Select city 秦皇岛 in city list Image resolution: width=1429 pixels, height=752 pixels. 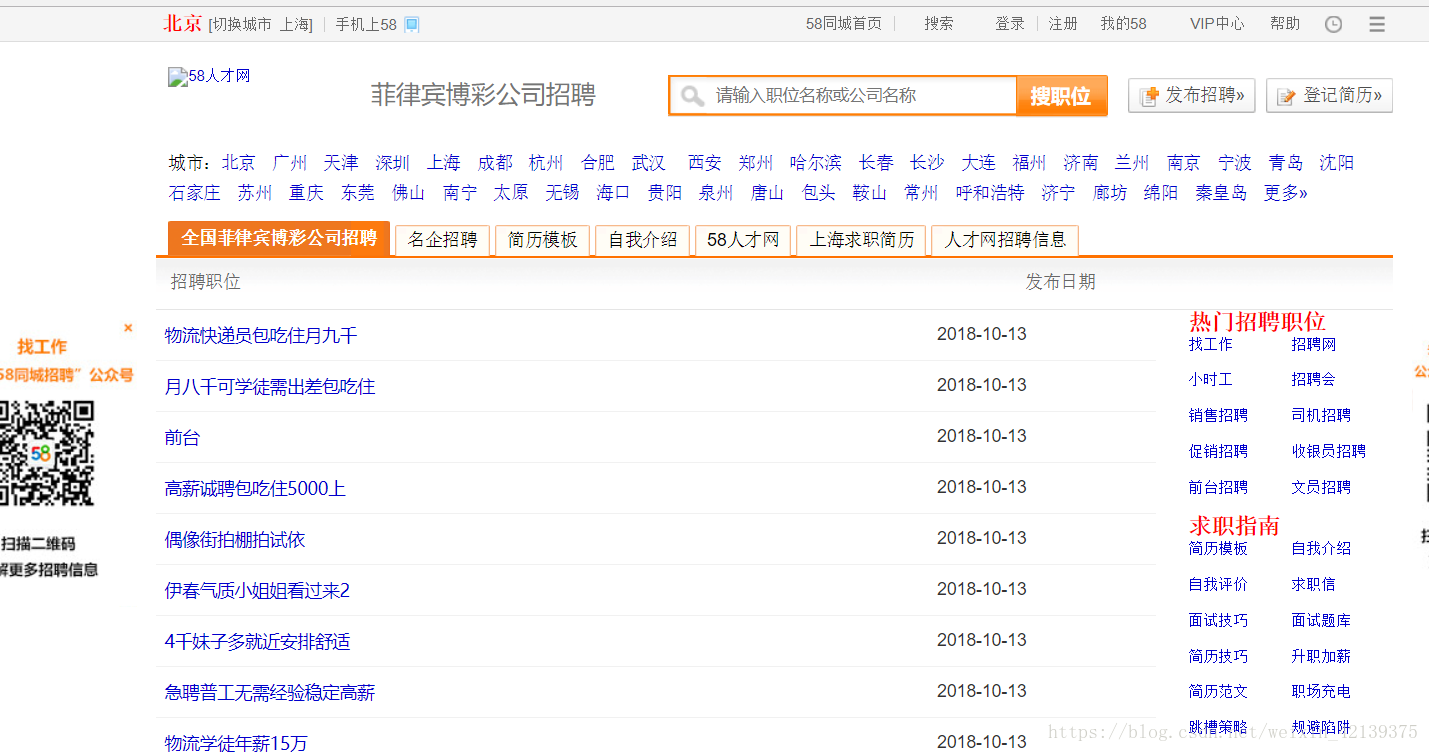point(1221,193)
